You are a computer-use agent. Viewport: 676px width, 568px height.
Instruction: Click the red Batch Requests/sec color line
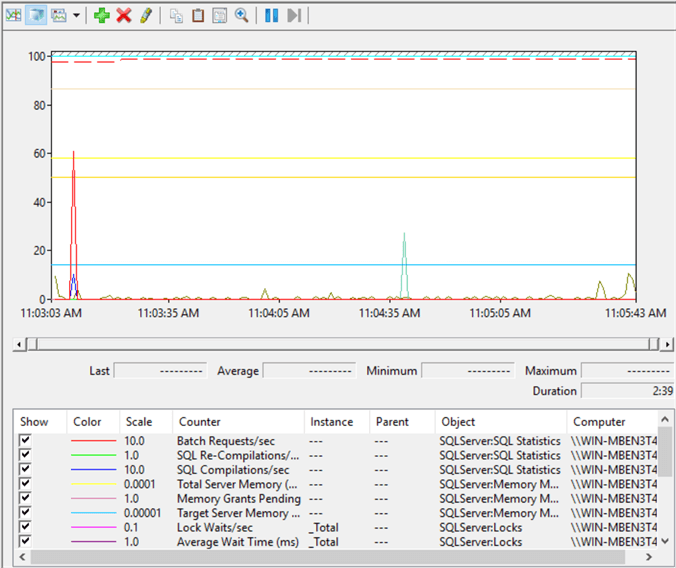[x=94, y=441]
